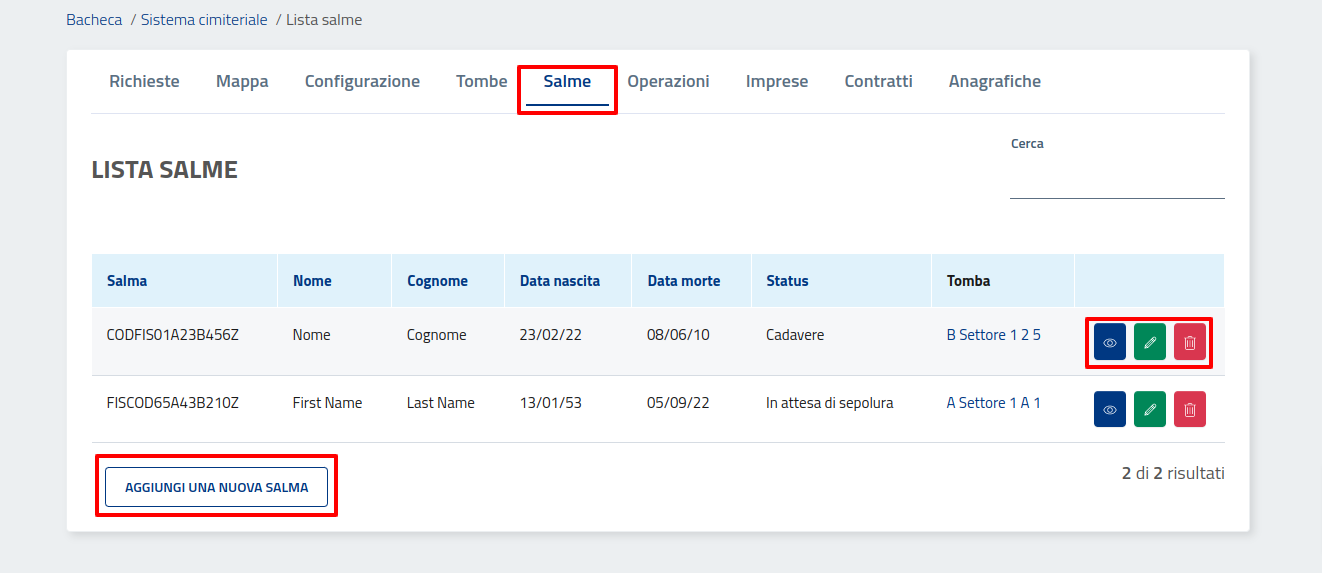Viewport: 1322px width, 573px height.
Task: Edit the FISCOD65A43B210Z salma record
Action: 1149,409
